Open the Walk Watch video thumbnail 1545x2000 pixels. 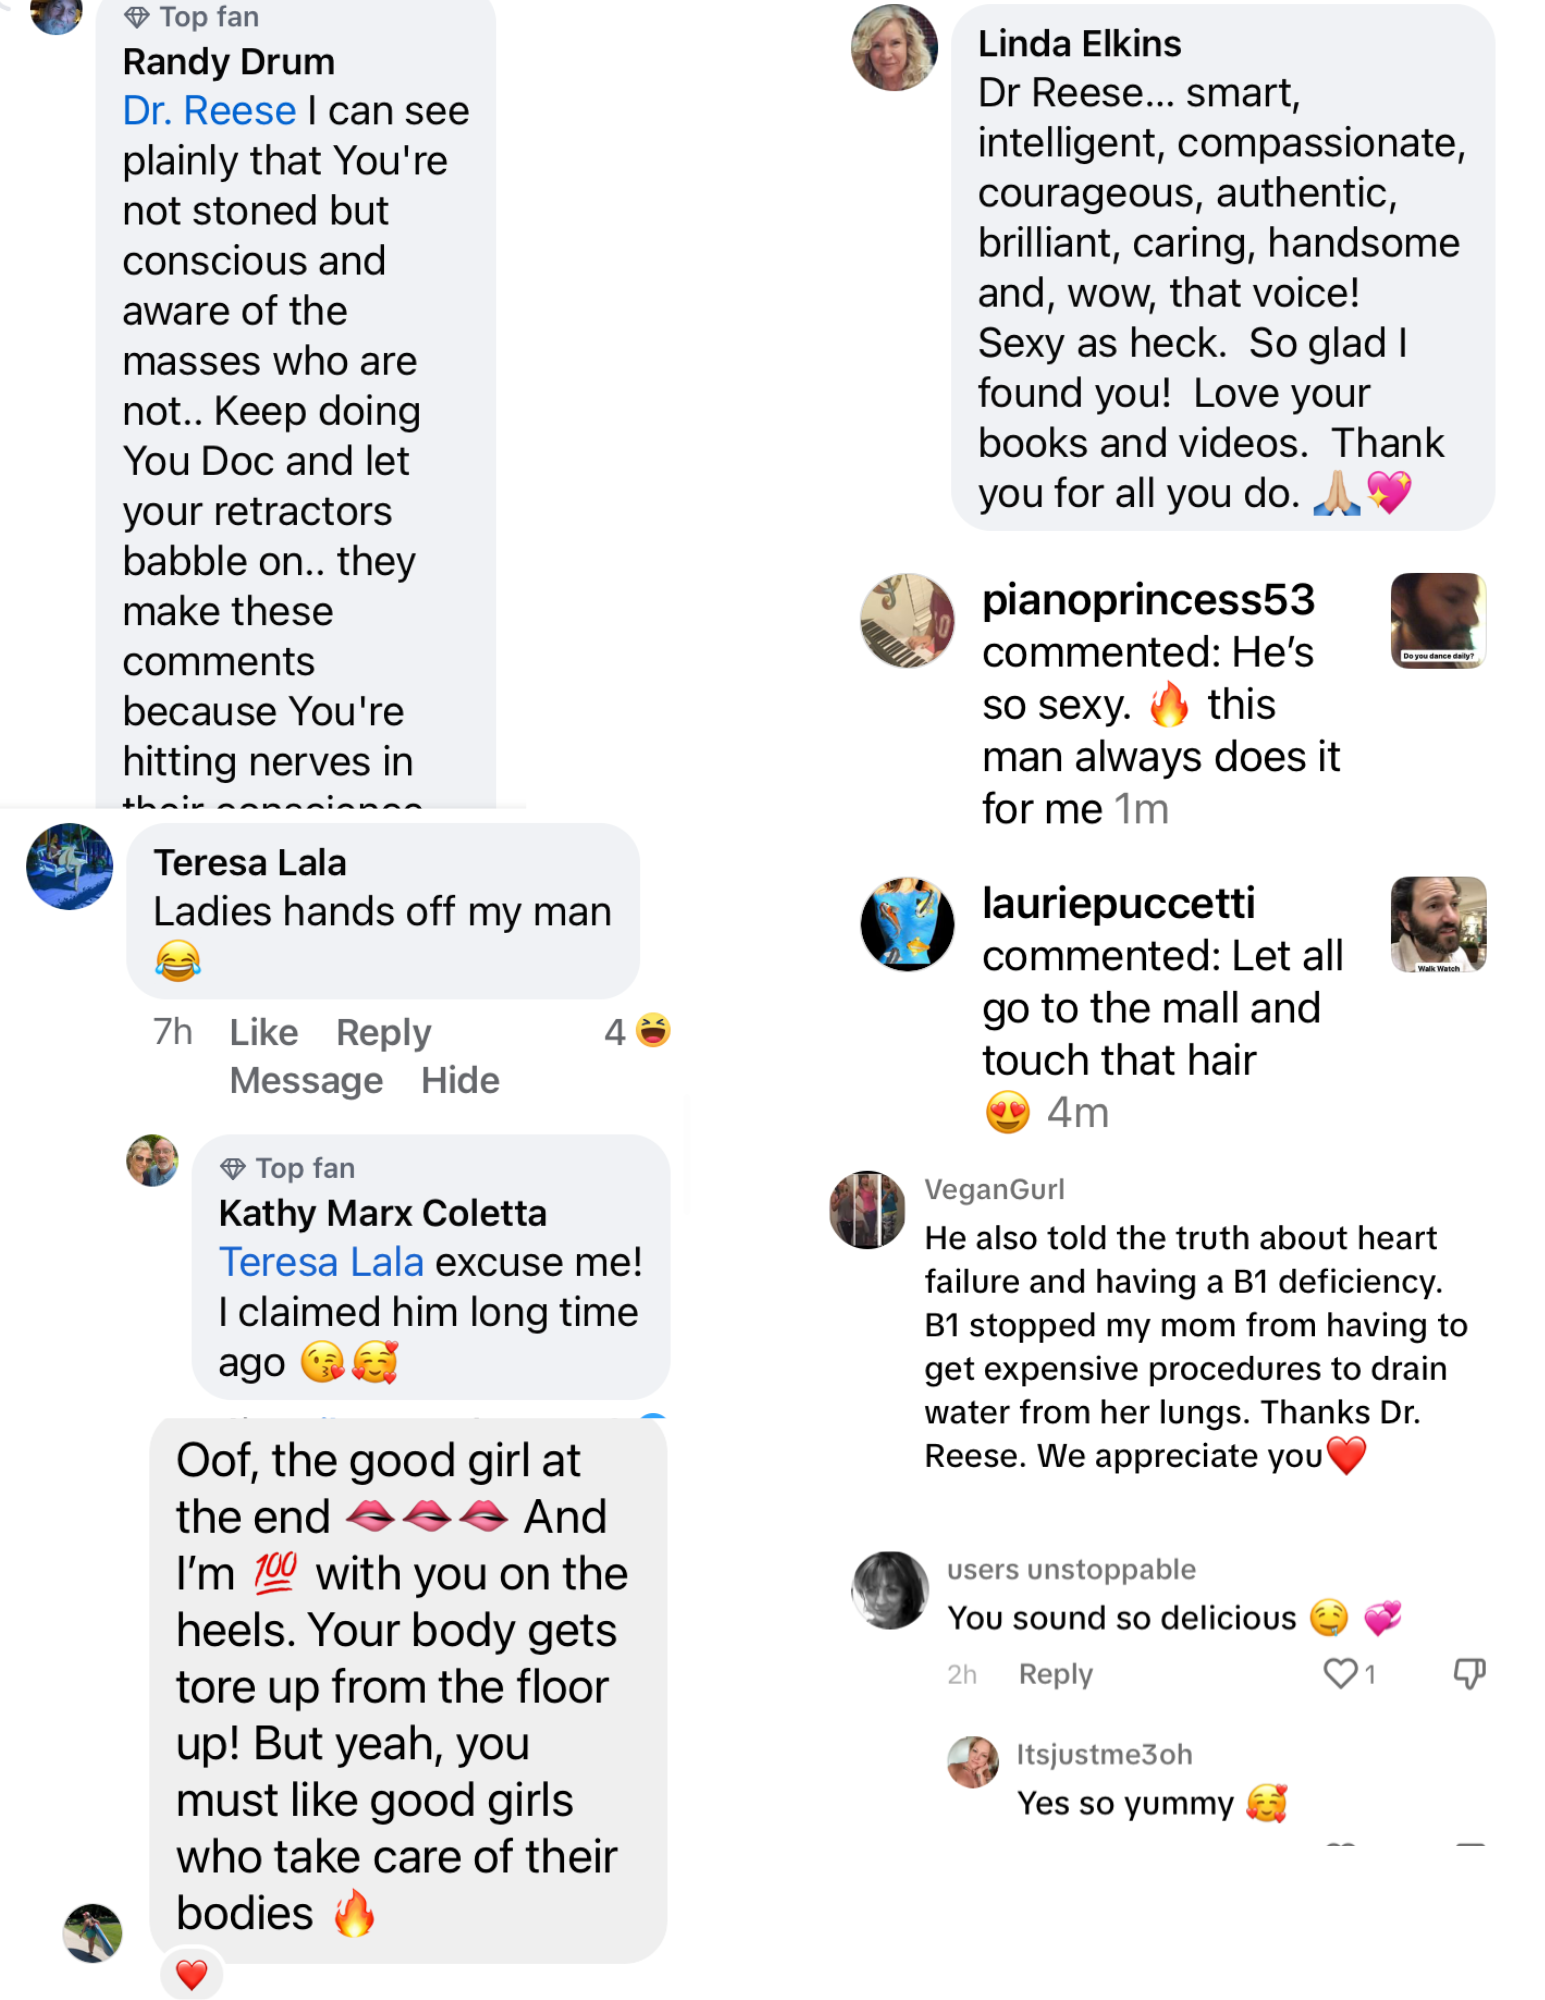(1437, 924)
